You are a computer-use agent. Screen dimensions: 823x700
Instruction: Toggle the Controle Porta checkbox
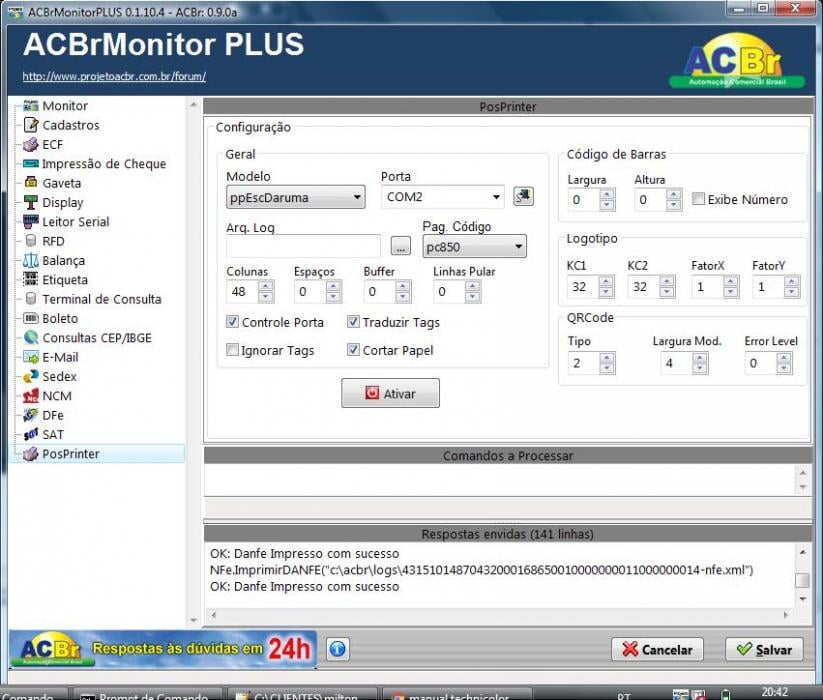click(232, 322)
